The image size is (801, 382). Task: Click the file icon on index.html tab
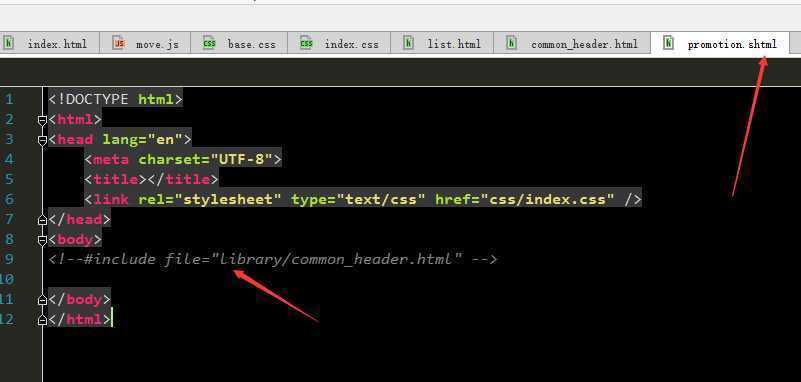[8, 43]
